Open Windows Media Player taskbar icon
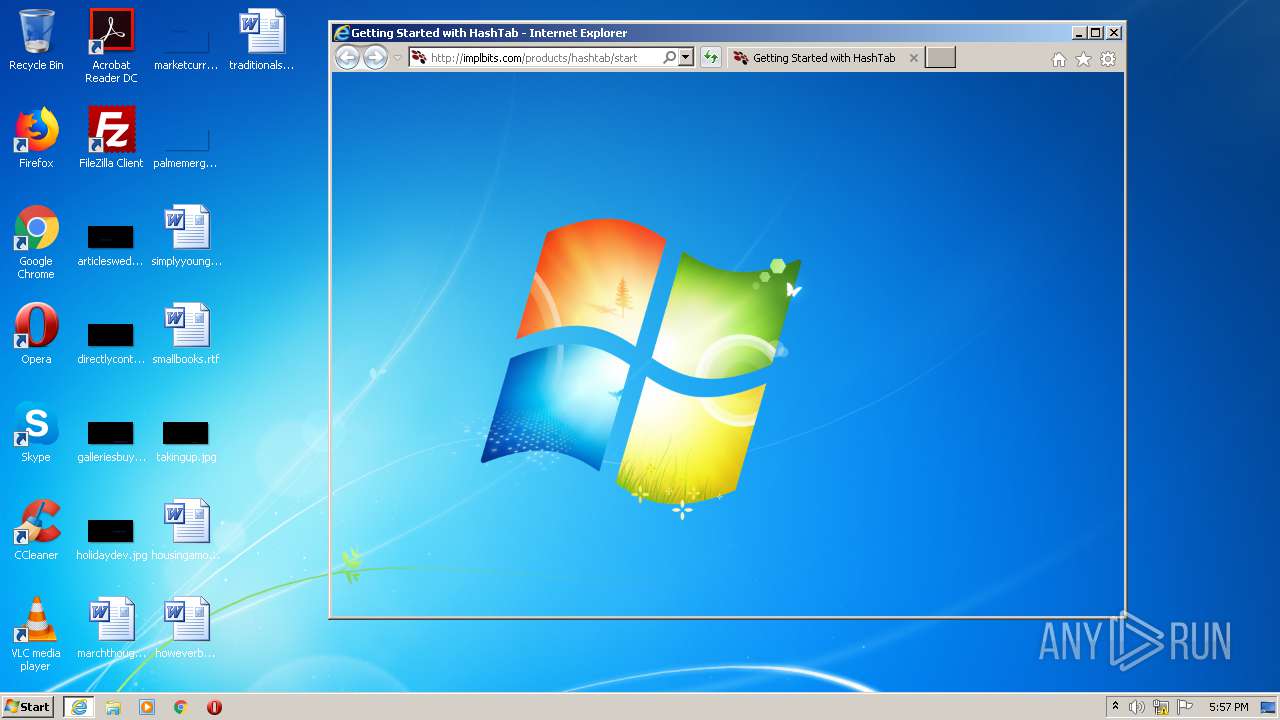 point(147,707)
